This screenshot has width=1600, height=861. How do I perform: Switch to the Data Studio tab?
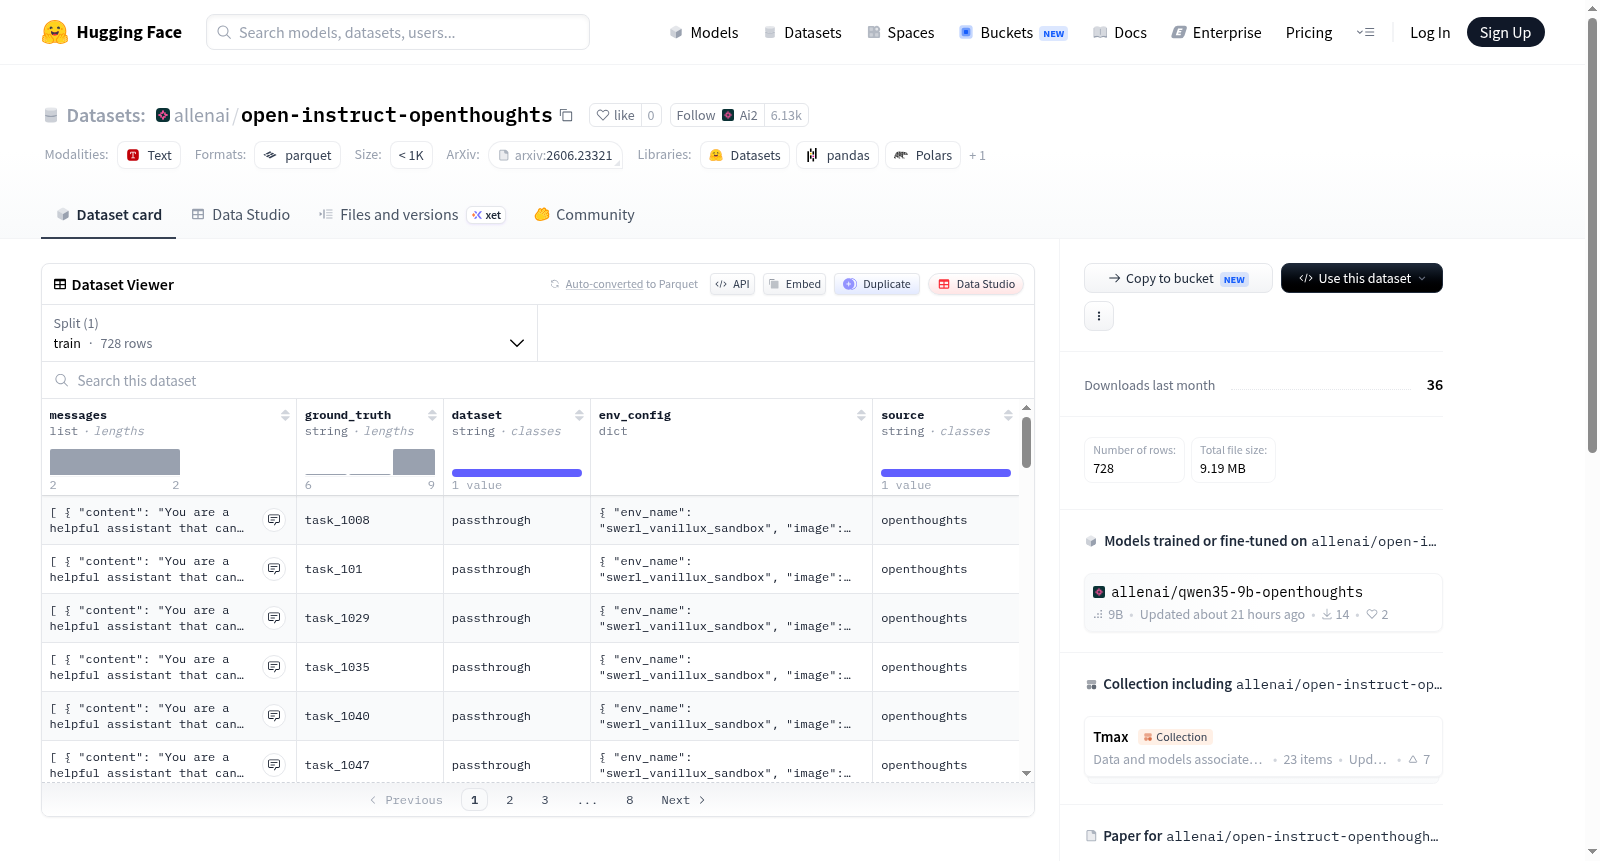(x=241, y=215)
